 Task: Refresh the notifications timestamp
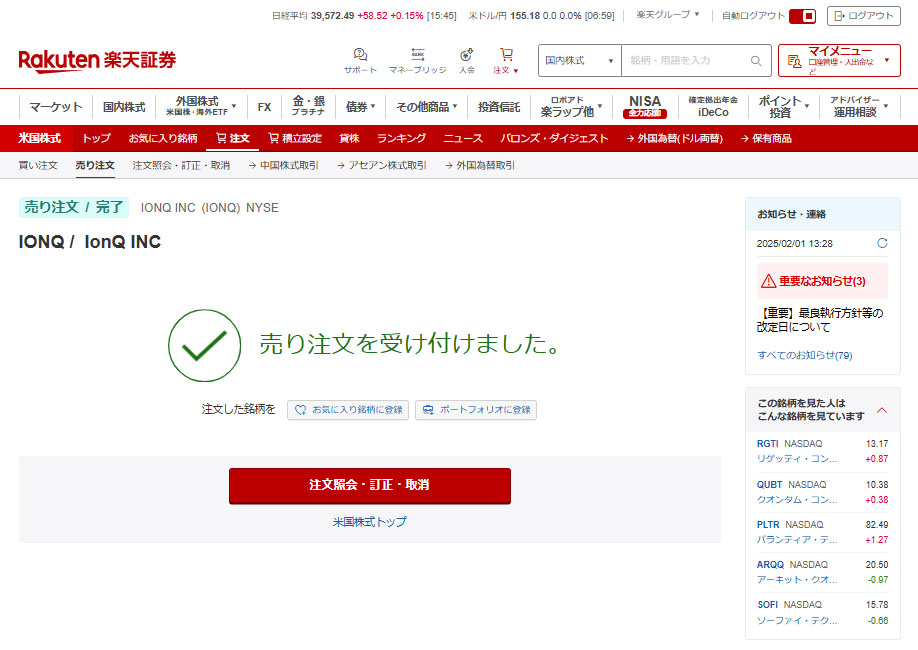click(x=882, y=243)
